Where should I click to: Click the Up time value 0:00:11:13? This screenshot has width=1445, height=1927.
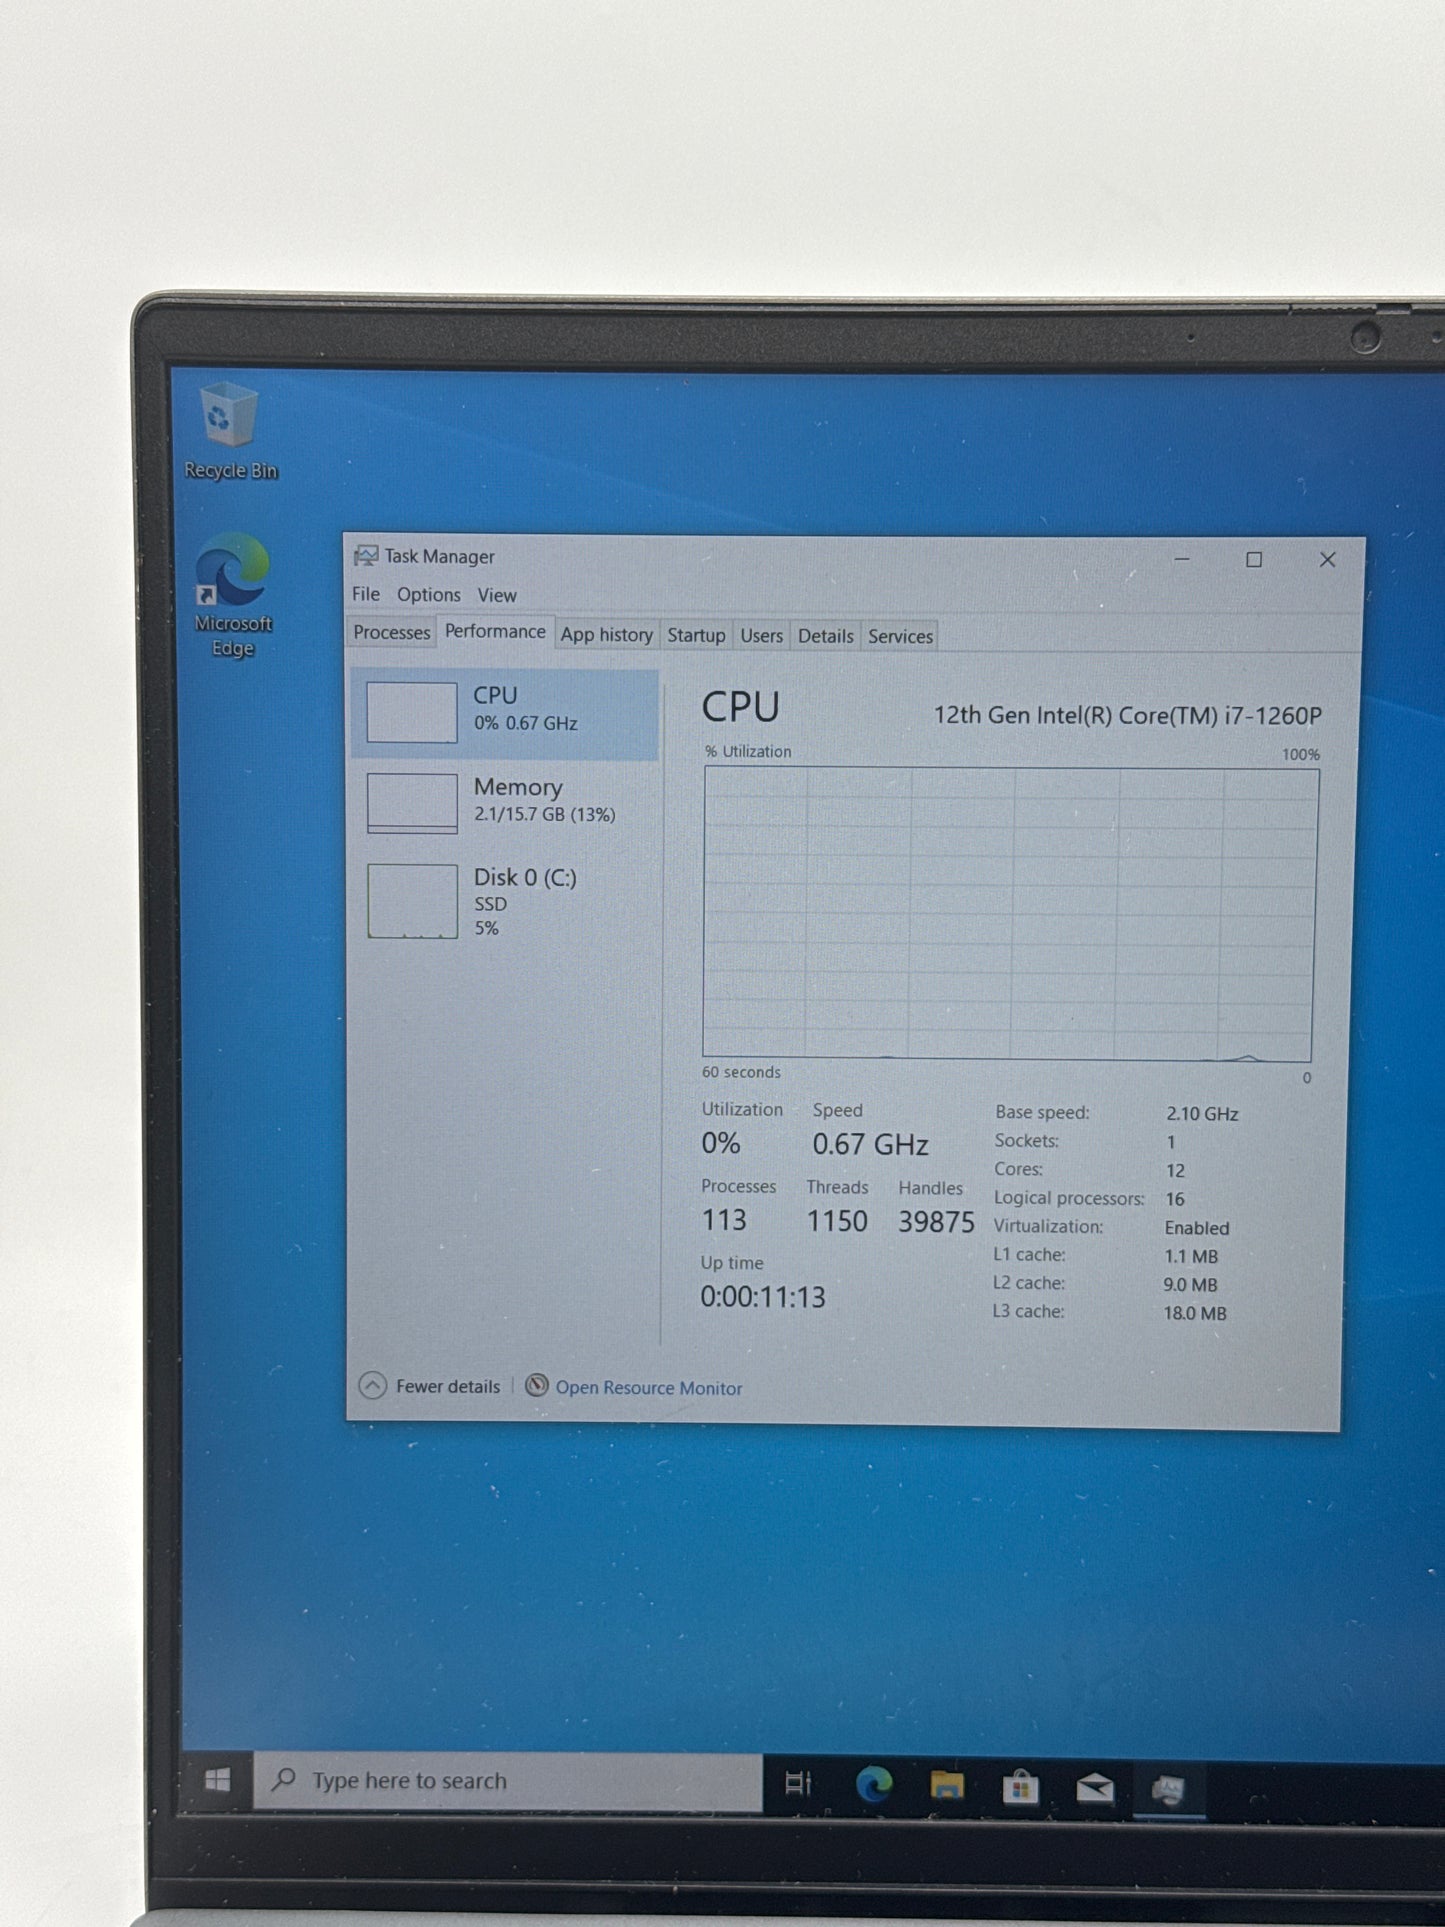click(763, 1297)
